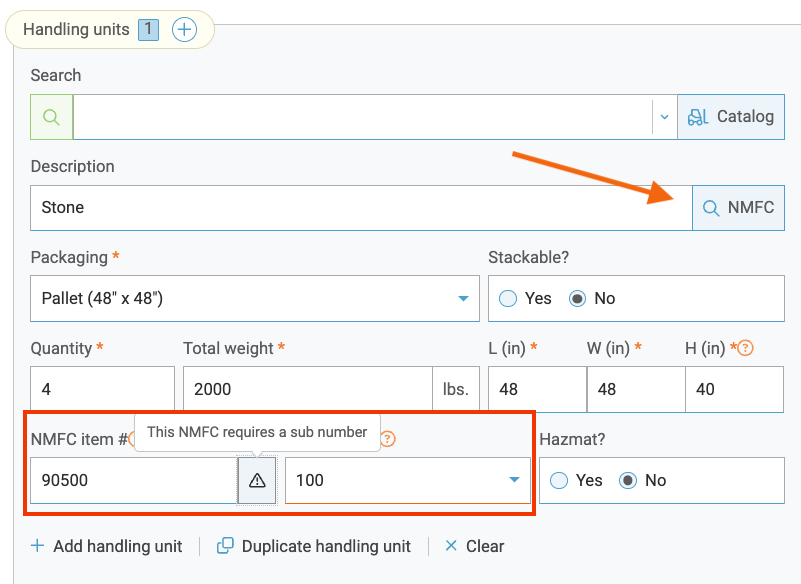Click the Total weight input field

(306, 389)
